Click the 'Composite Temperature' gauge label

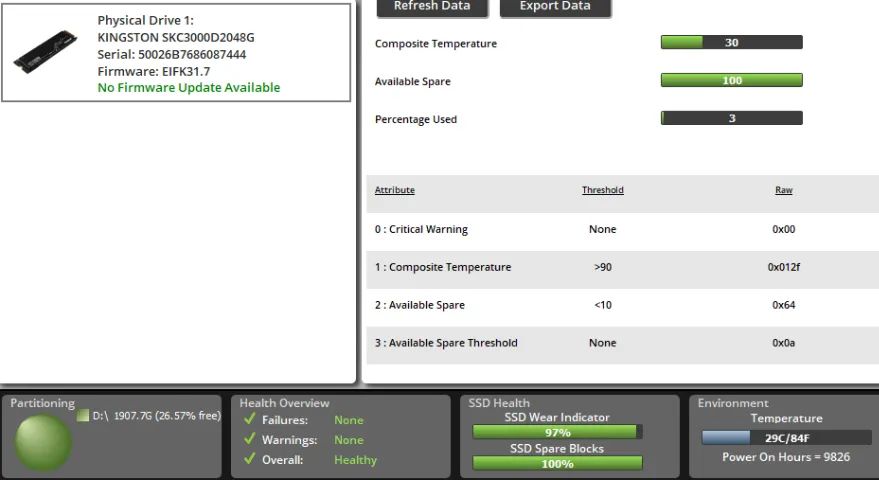pos(436,44)
